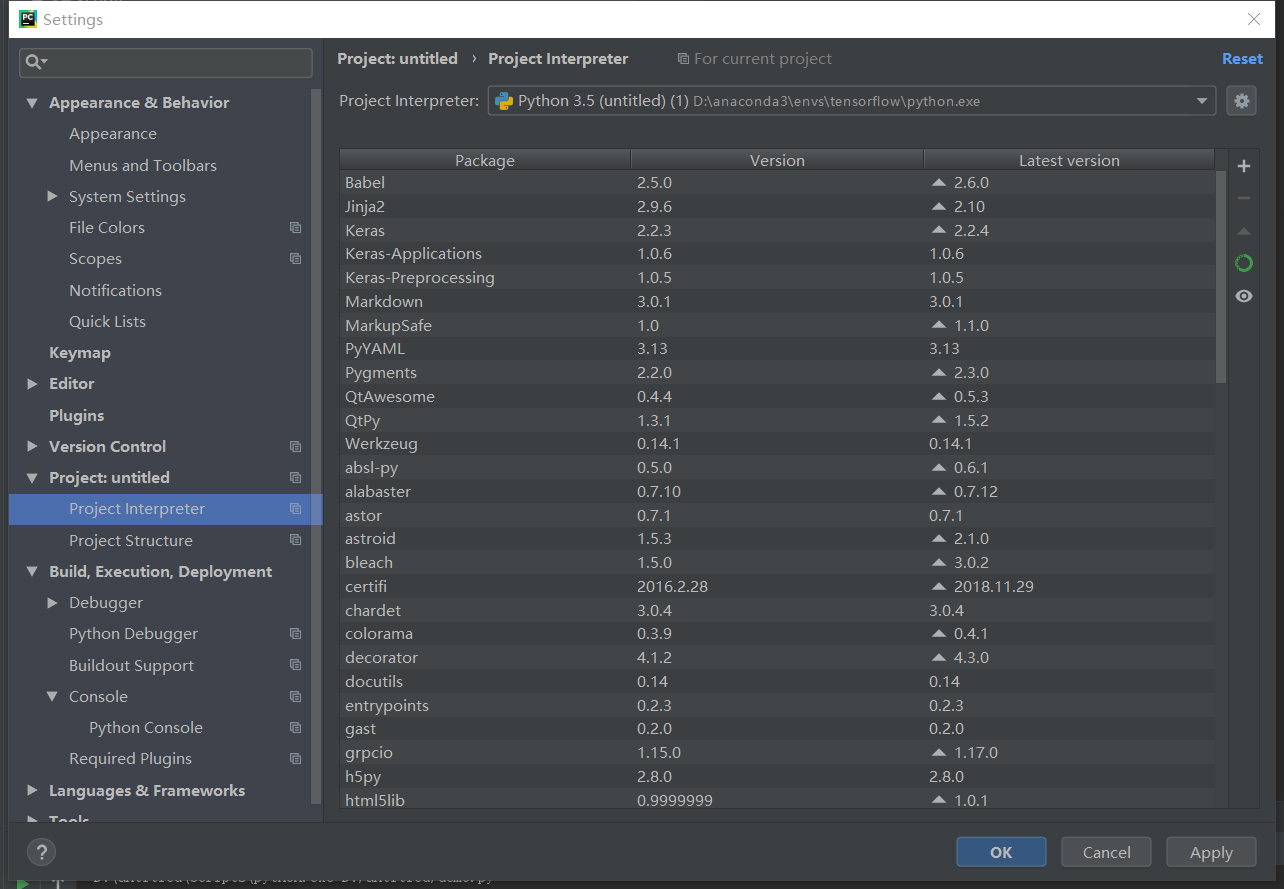Click Project: untitled in the breadcrumb
This screenshot has width=1284, height=889.
pyautogui.click(x=397, y=59)
